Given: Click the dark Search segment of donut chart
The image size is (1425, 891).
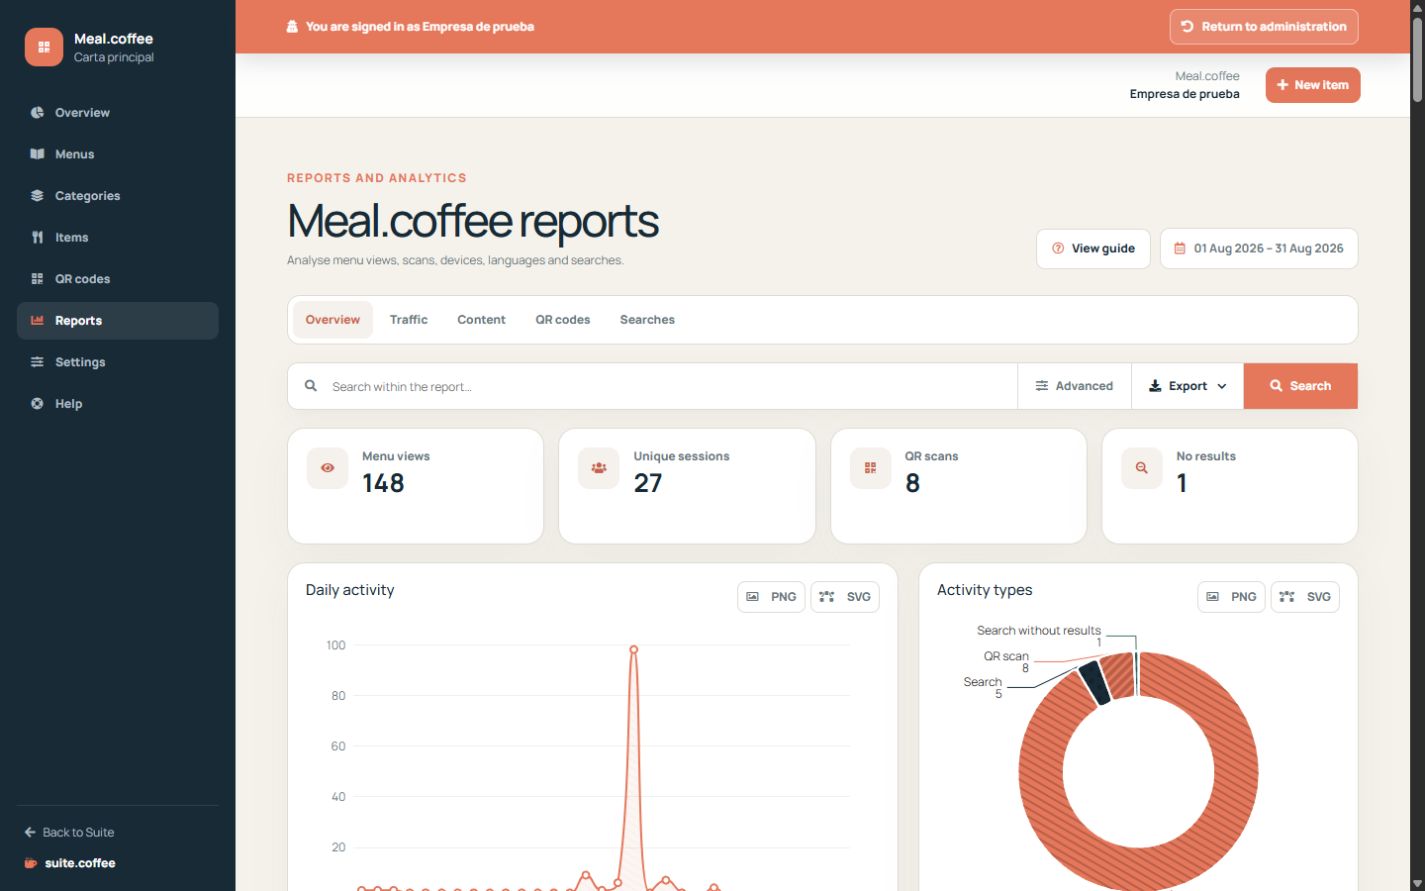Looking at the screenshot, I should (x=1095, y=683).
